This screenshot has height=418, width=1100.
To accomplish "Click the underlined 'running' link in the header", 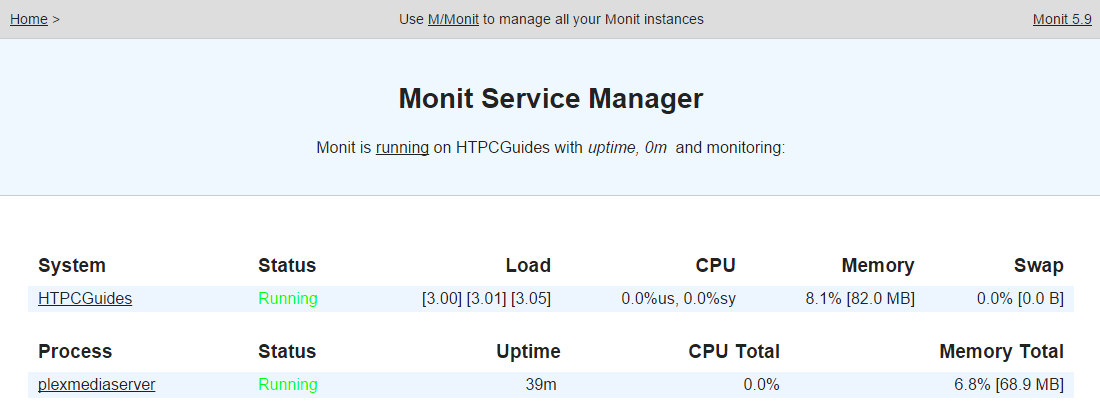I will tap(402, 148).
